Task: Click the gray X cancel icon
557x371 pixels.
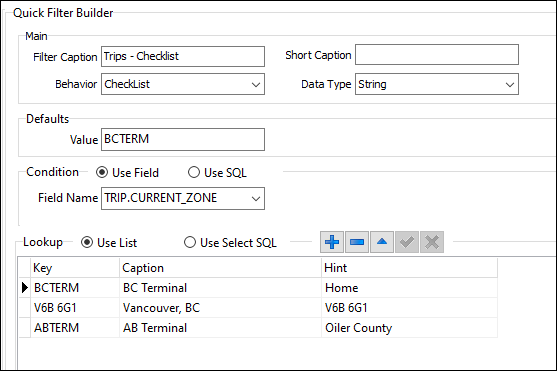Action: pyautogui.click(x=432, y=242)
